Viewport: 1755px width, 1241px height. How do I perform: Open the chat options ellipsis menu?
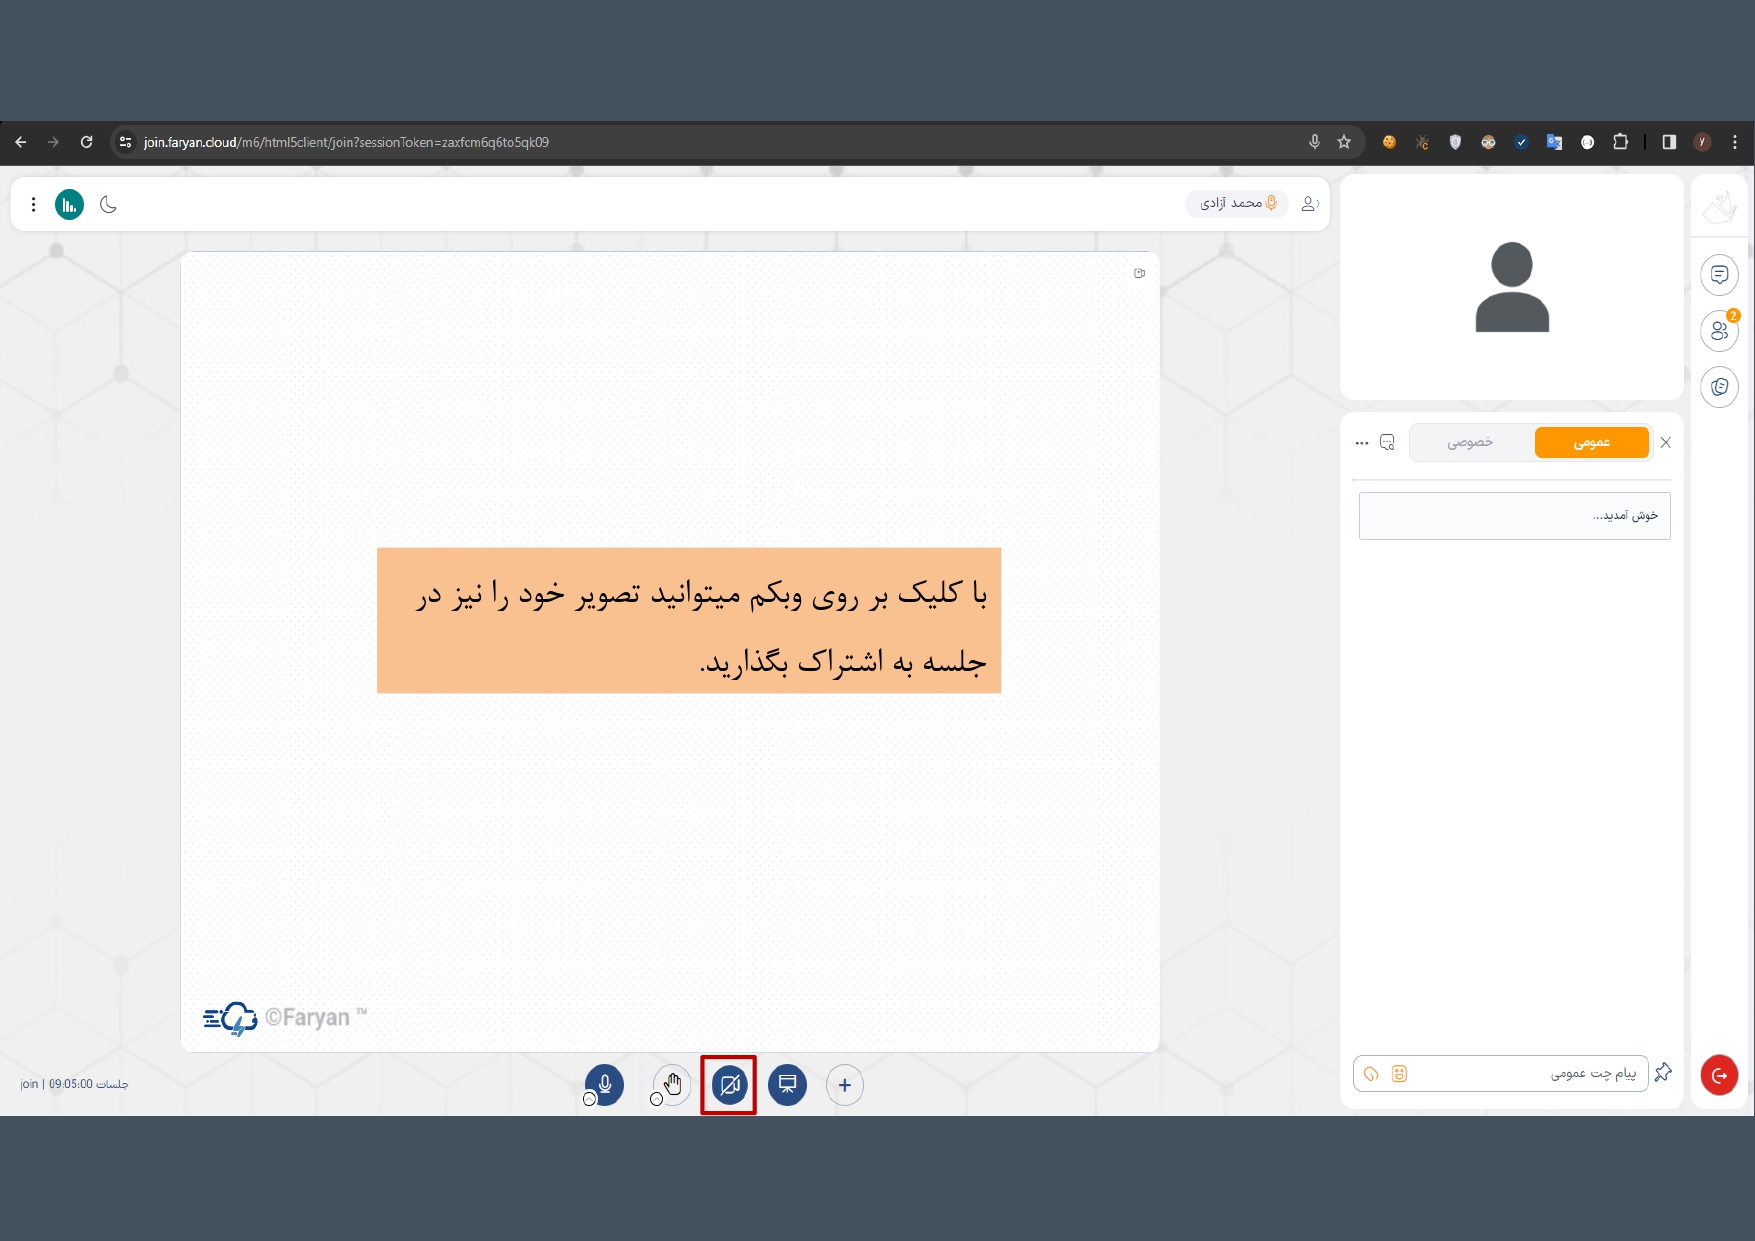(x=1361, y=443)
